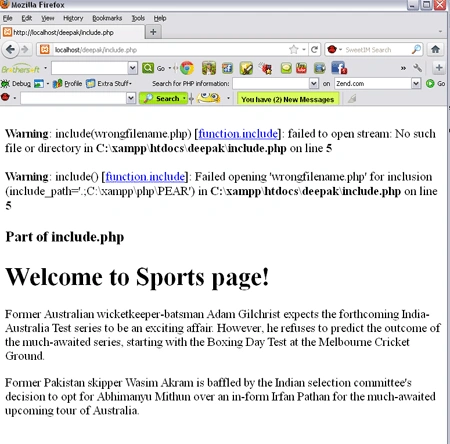Image resolution: width=450 pixels, height=444 pixels.
Task: Click the YouTube toolbar icon
Action: [301, 68]
